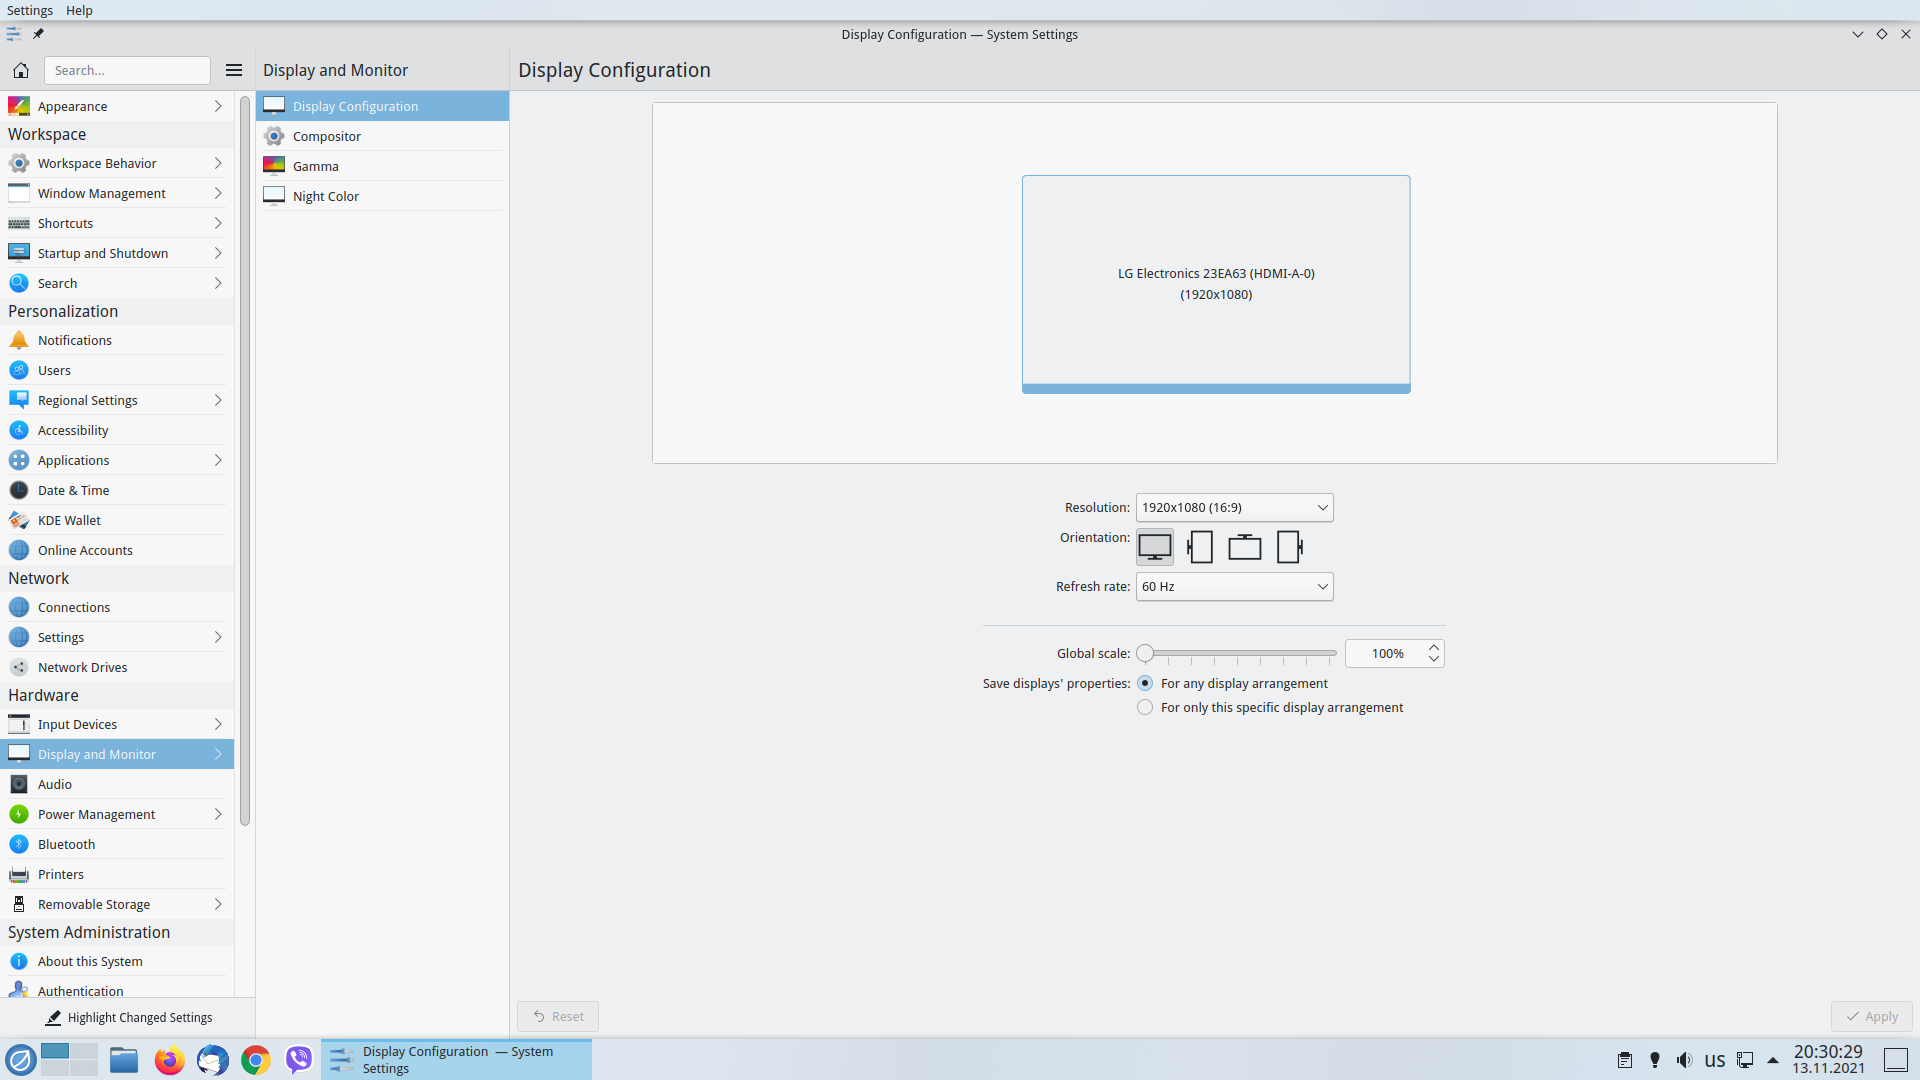Open the Help menu
This screenshot has height=1080, width=1920.
[x=79, y=10]
